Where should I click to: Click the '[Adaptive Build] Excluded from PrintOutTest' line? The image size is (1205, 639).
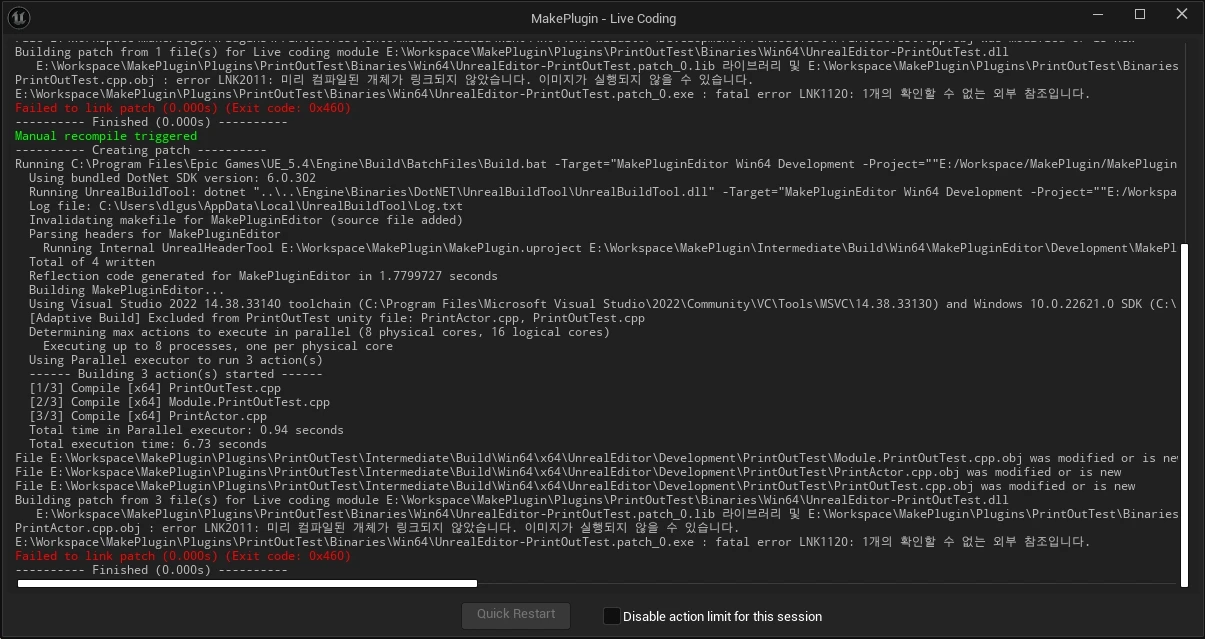337,318
